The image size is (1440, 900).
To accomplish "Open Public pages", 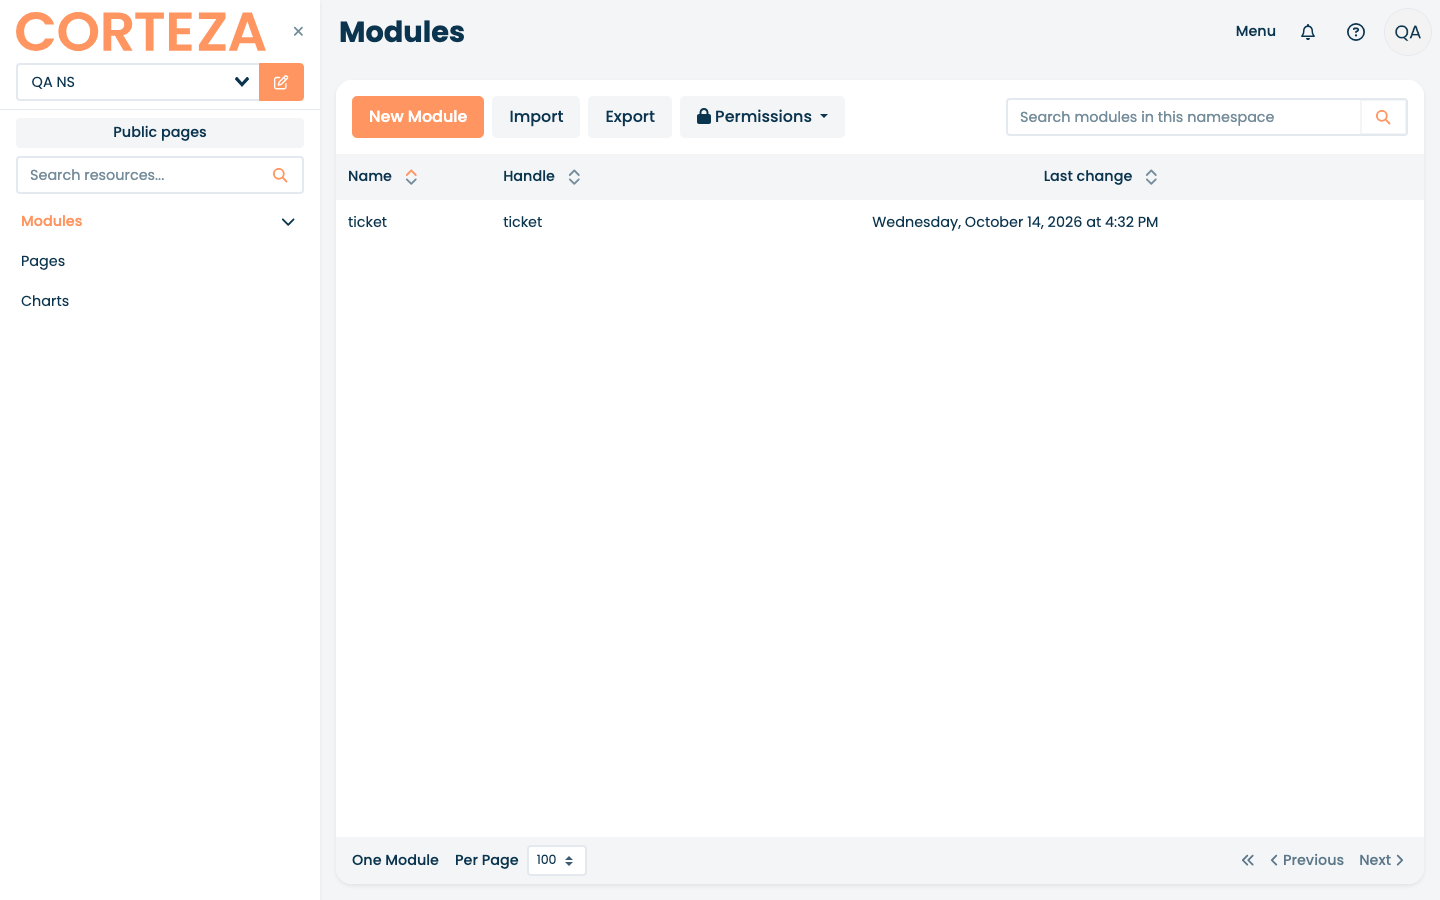I will (x=160, y=132).
